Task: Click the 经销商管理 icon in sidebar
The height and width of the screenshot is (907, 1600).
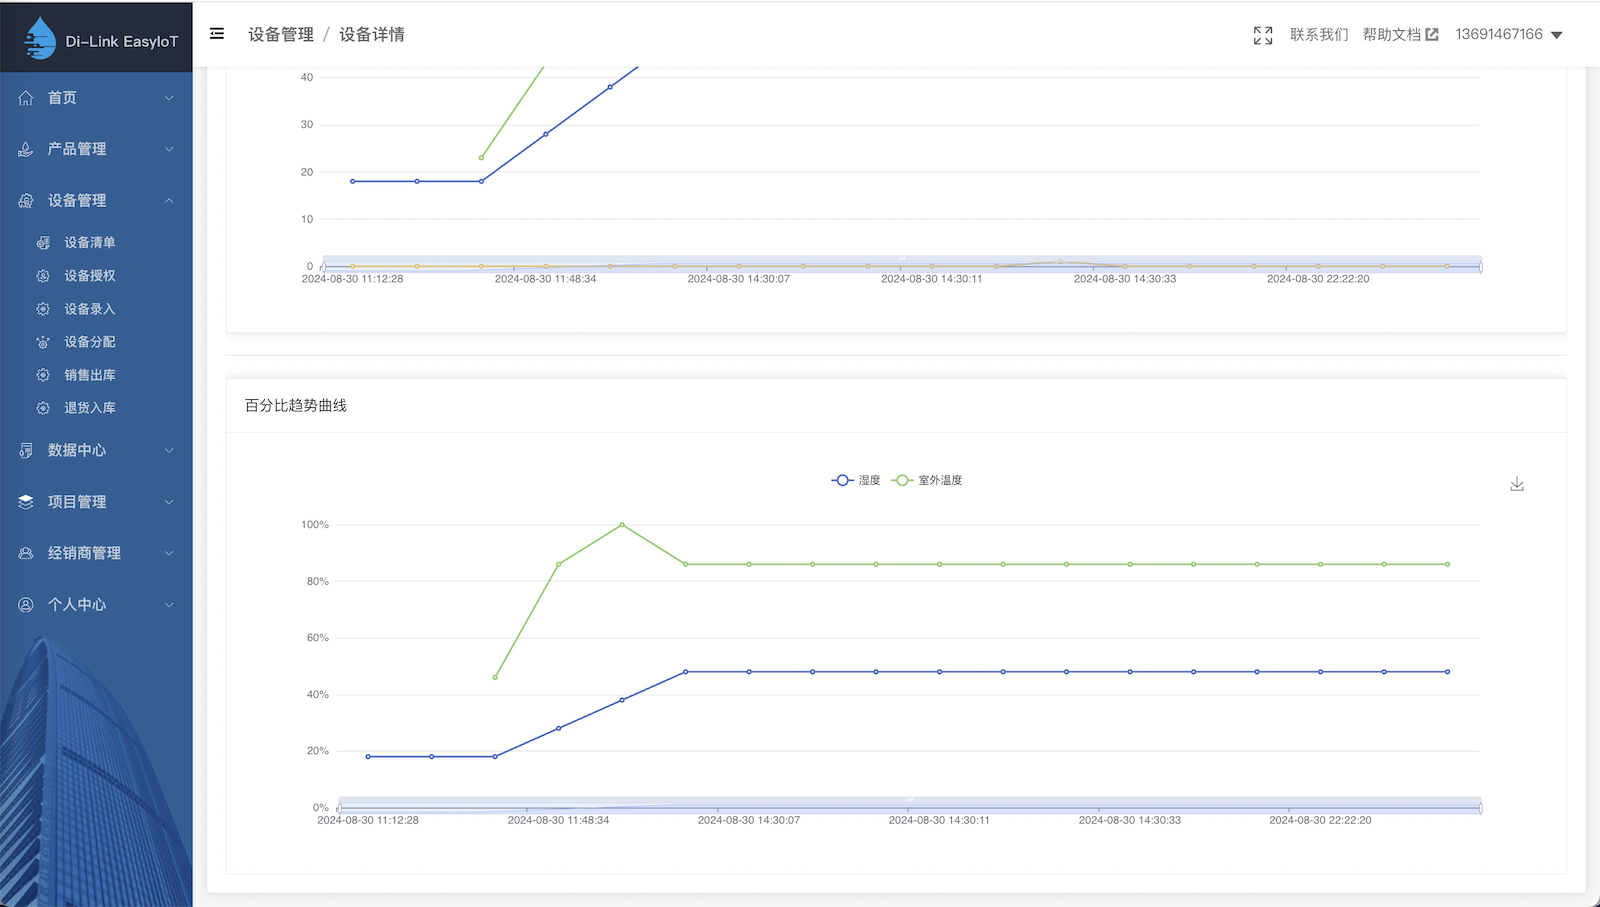Action: coord(26,553)
